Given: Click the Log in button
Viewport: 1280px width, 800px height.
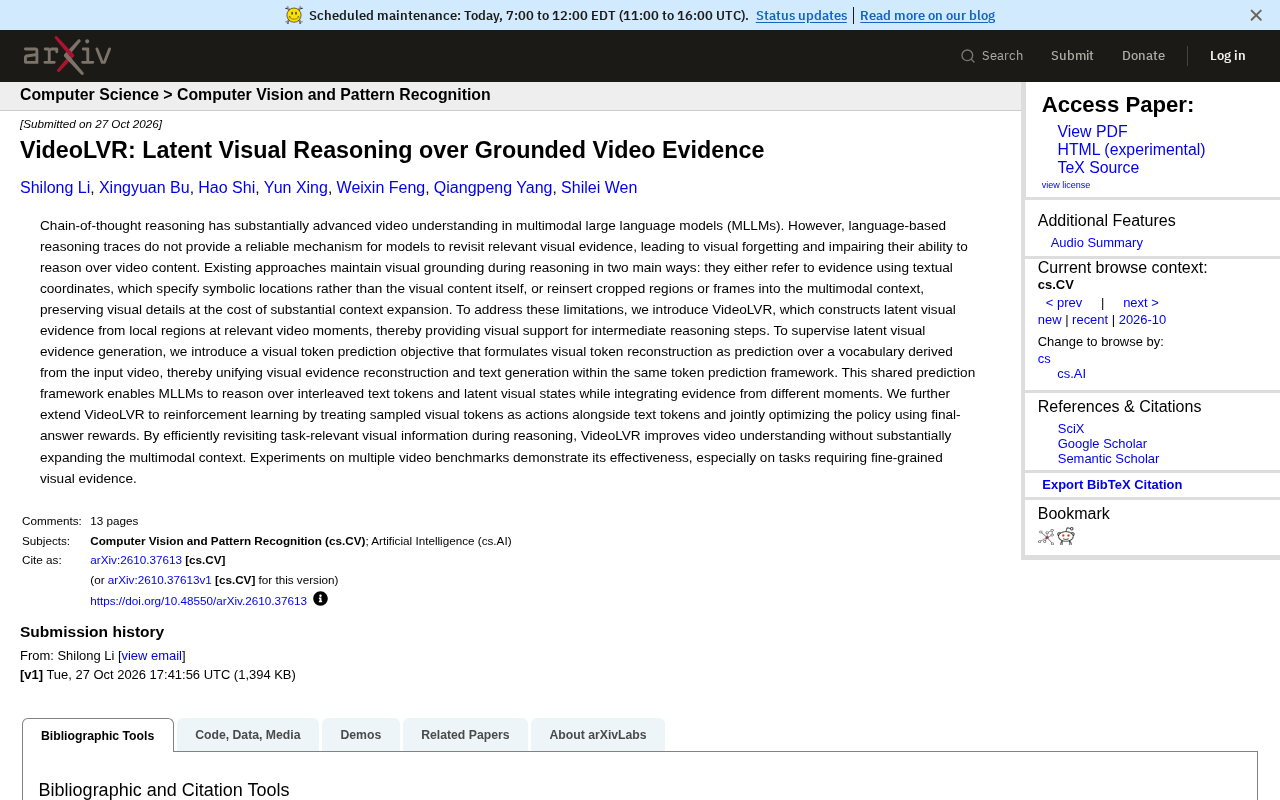Looking at the screenshot, I should (1227, 56).
